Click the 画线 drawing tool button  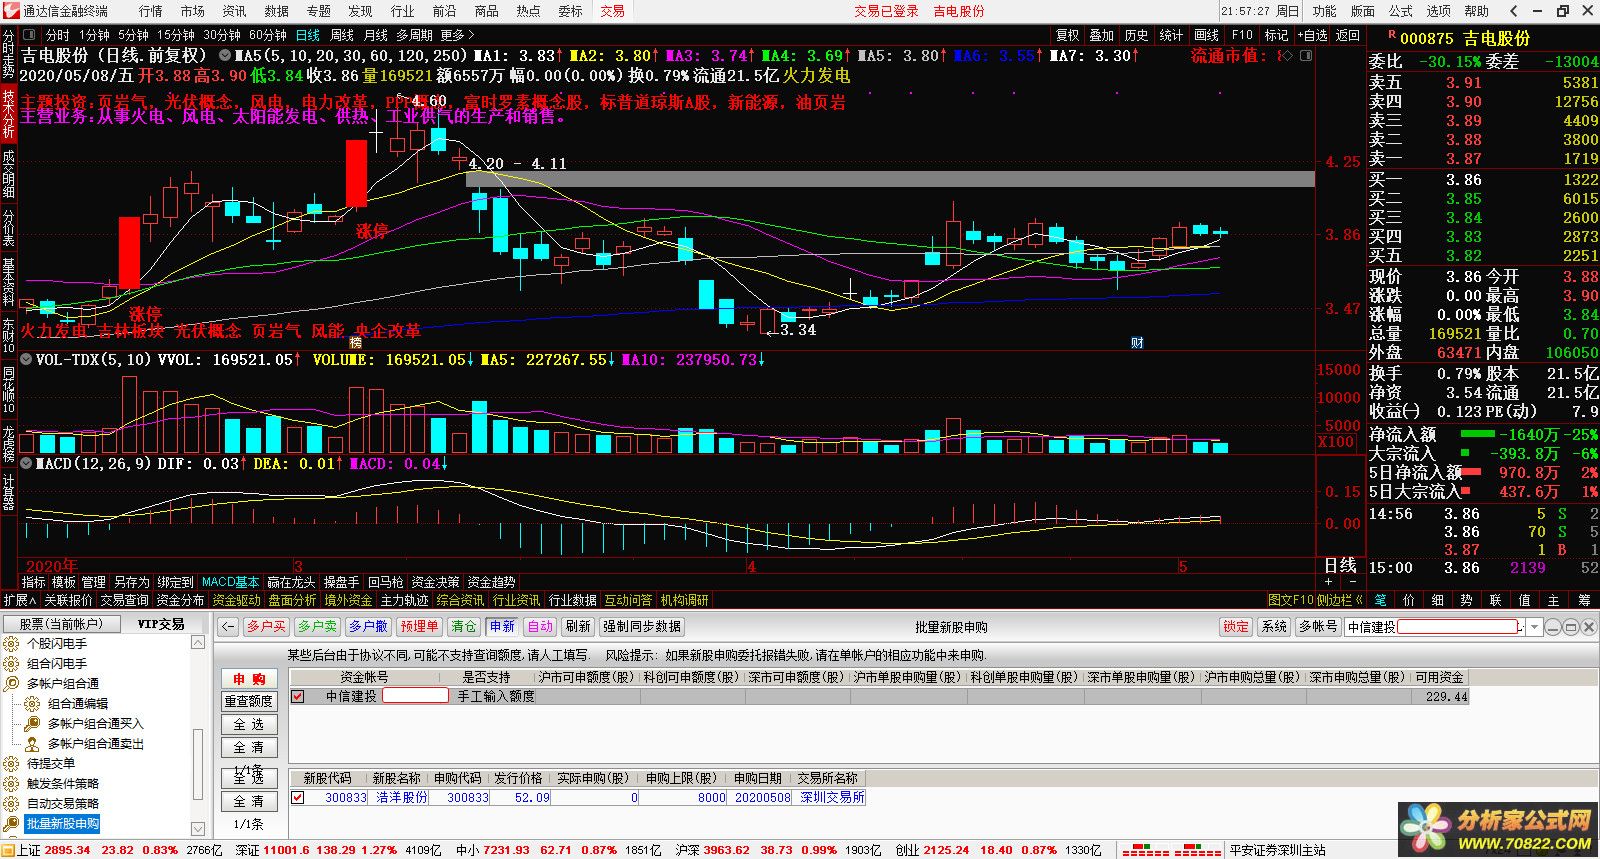coord(1207,35)
